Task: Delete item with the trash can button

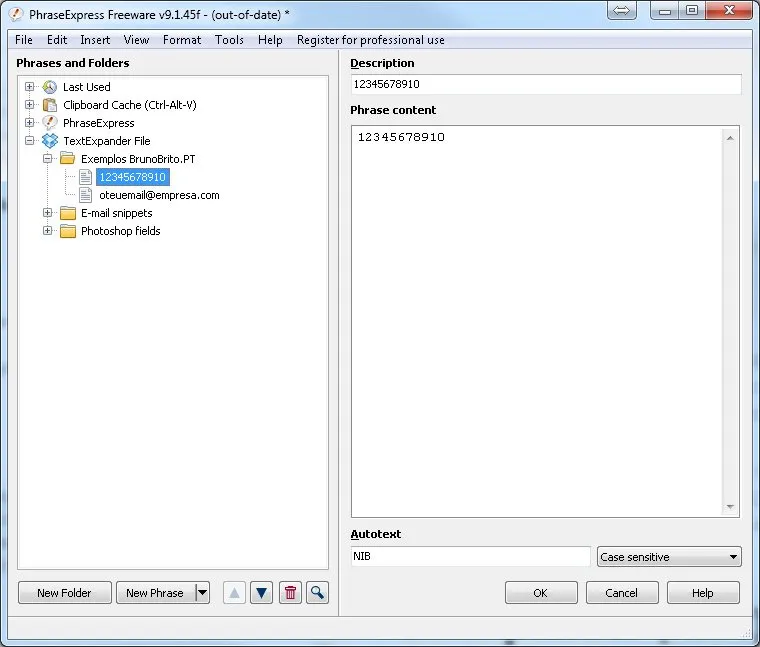Action: (x=290, y=593)
